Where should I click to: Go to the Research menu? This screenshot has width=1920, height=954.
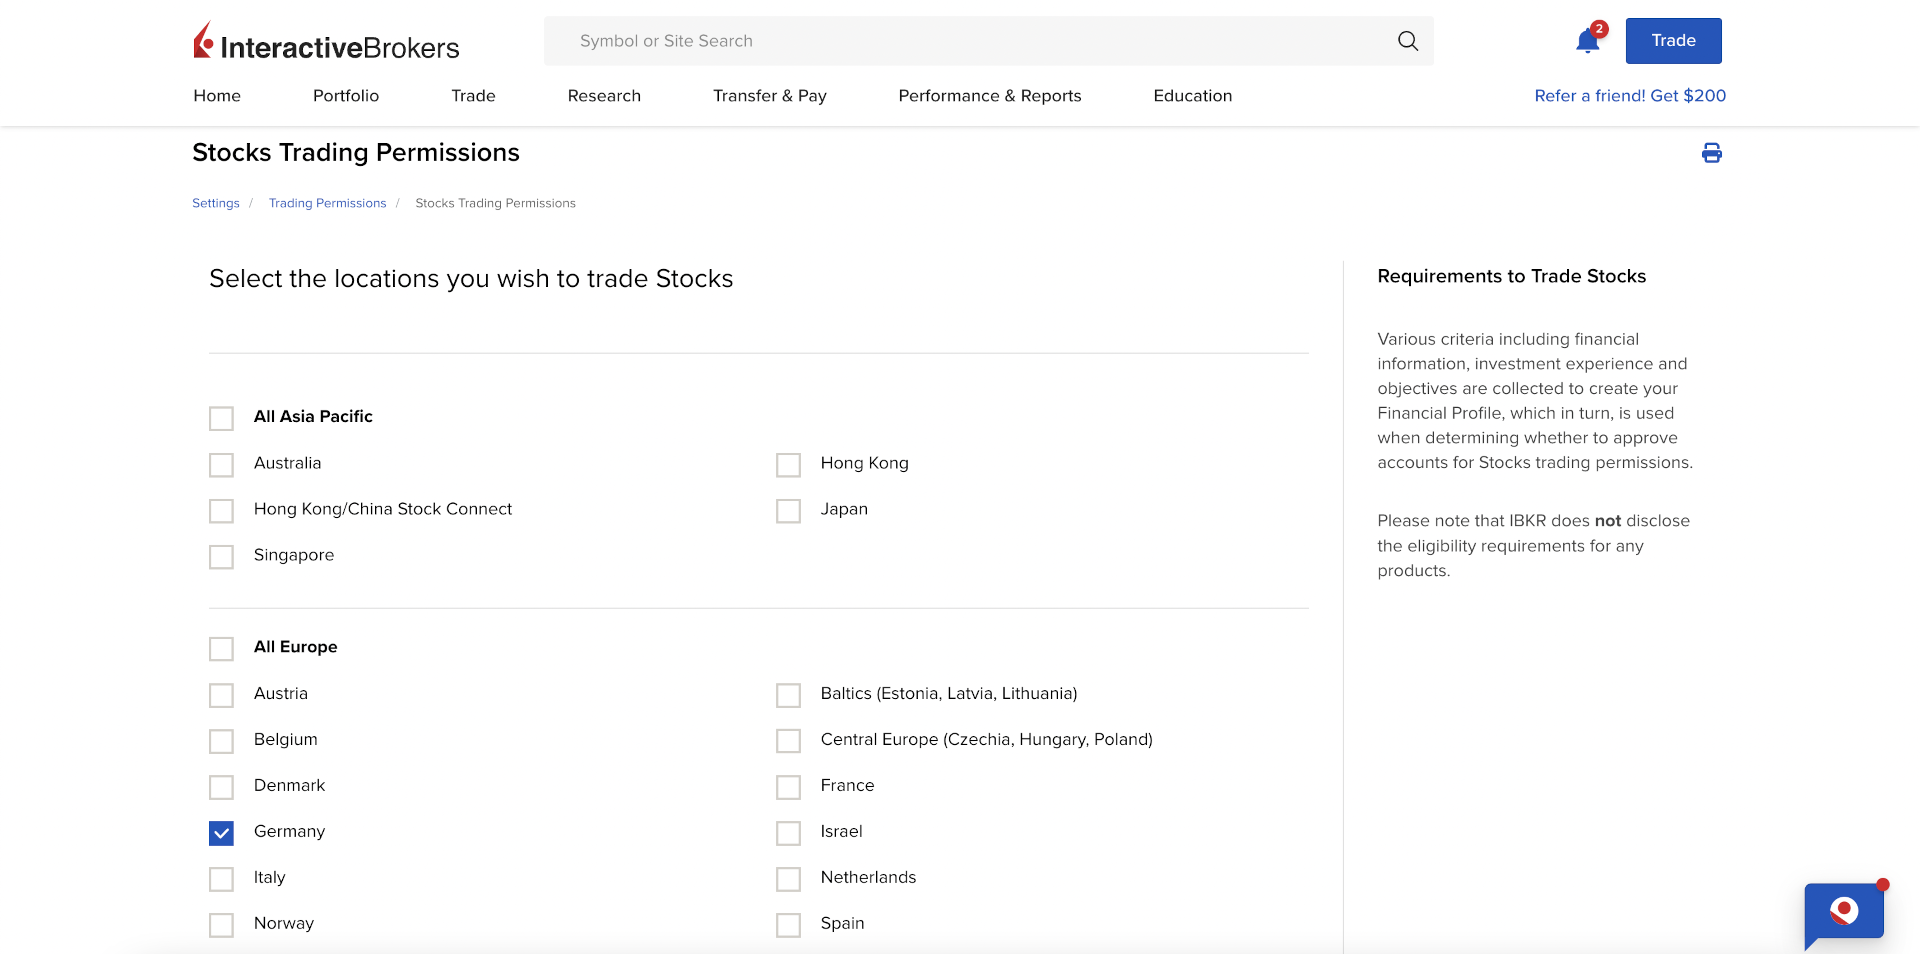tap(604, 96)
